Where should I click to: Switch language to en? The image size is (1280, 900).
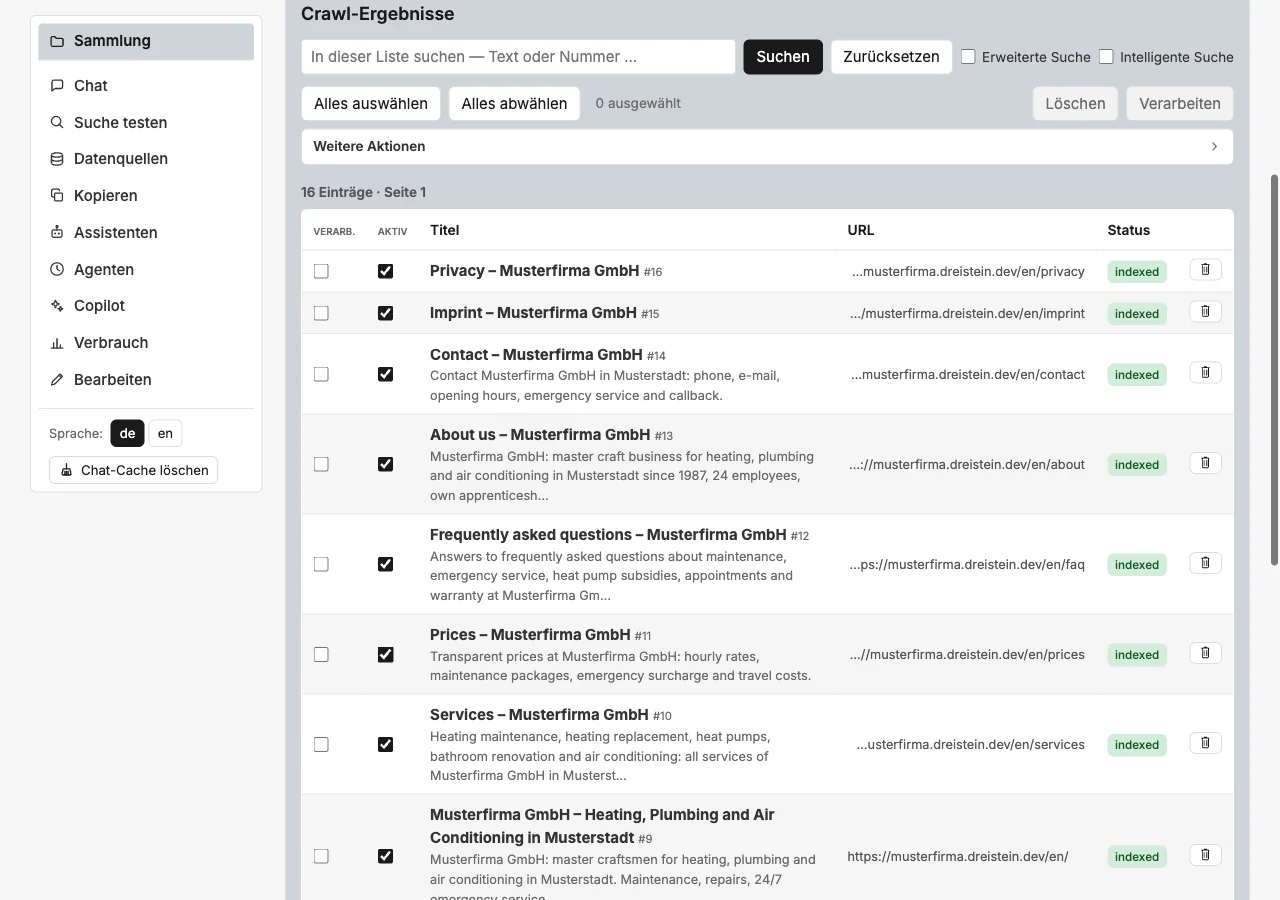coord(166,433)
